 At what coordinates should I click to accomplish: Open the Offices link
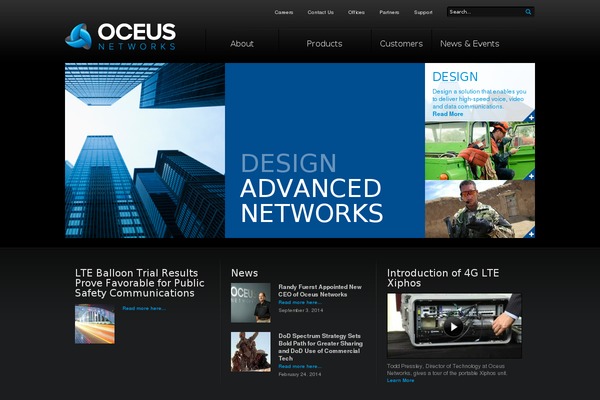(x=356, y=12)
